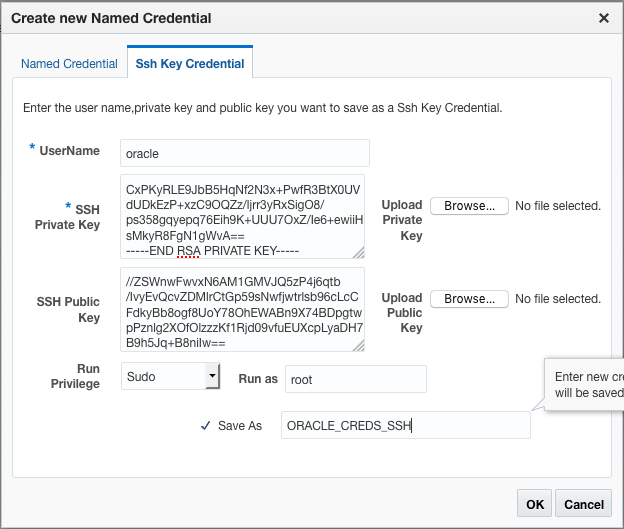Focus the SSH Private Key text area
This screenshot has width=624, height=529.
[x=240, y=216]
